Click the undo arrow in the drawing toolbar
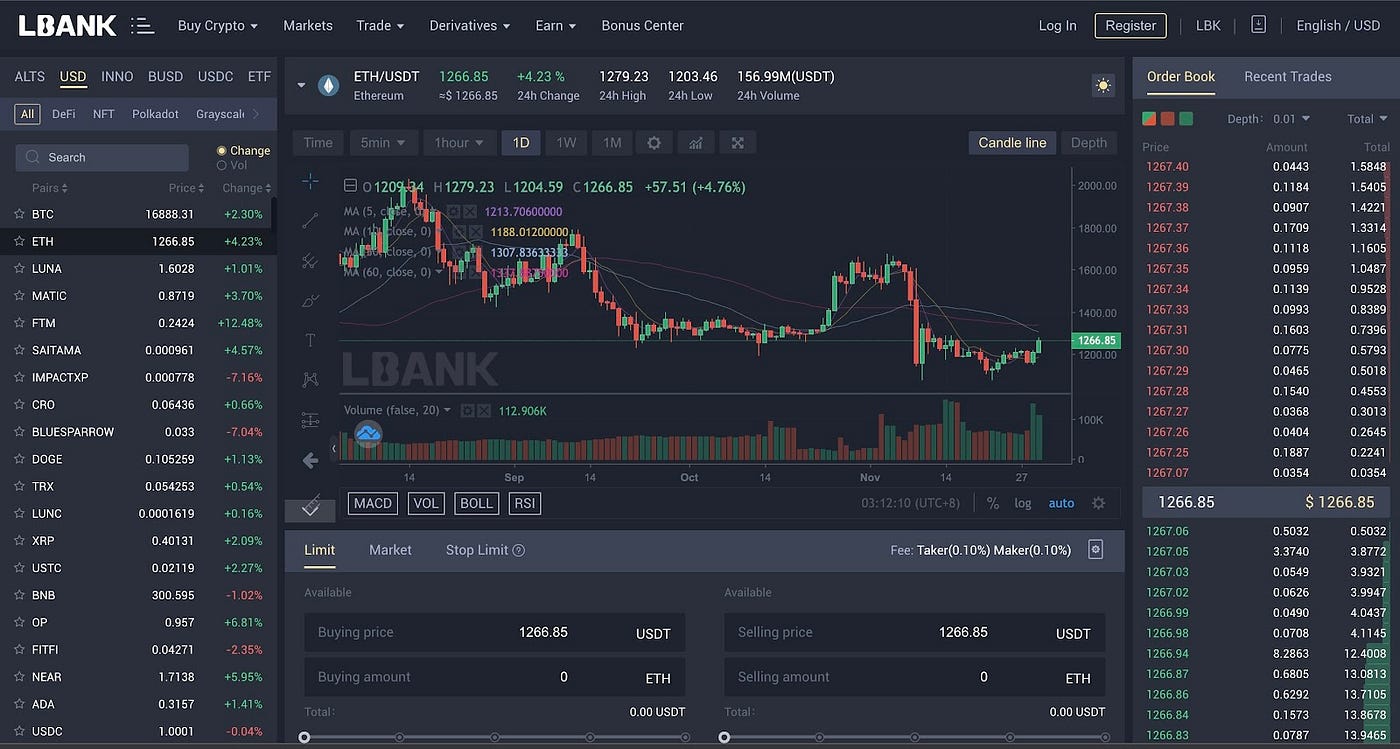This screenshot has height=749, width=1400. coord(310,460)
